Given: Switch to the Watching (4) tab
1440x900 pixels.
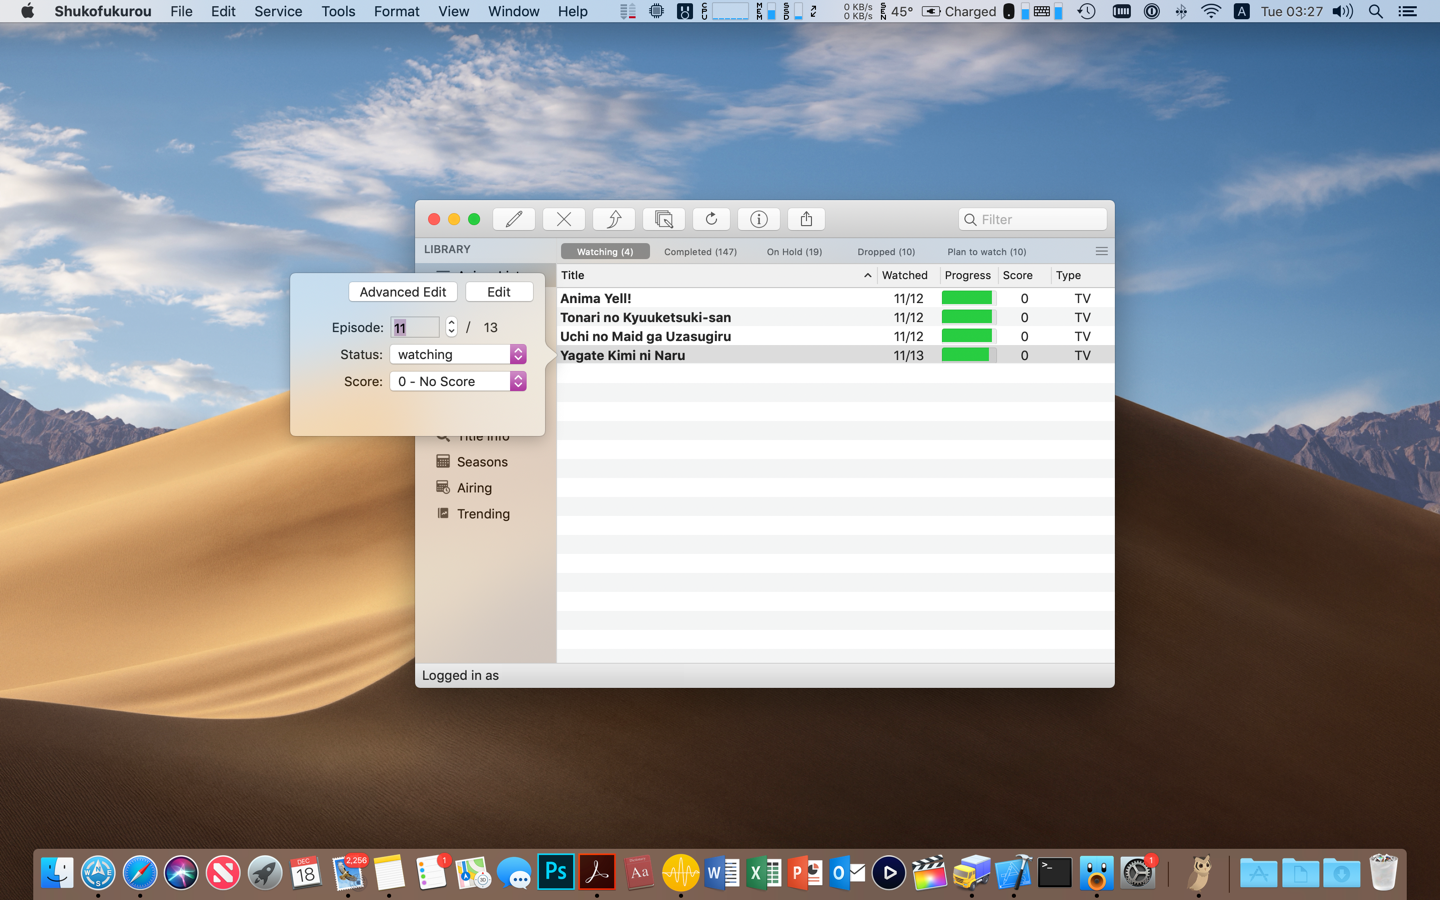Looking at the screenshot, I should pos(605,251).
